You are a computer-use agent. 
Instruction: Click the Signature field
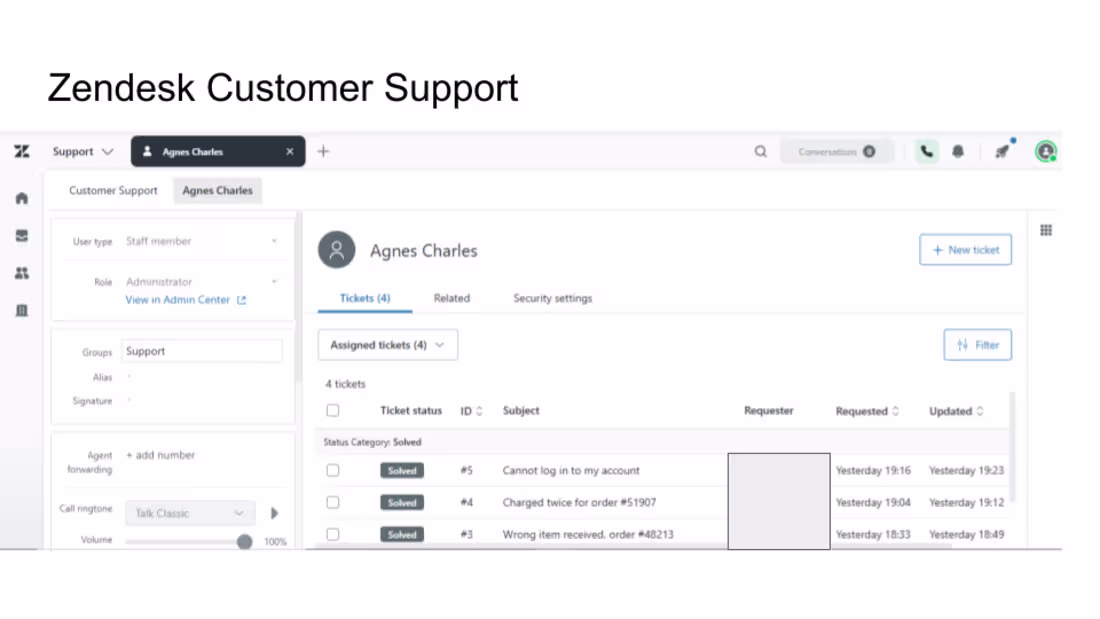click(202, 401)
